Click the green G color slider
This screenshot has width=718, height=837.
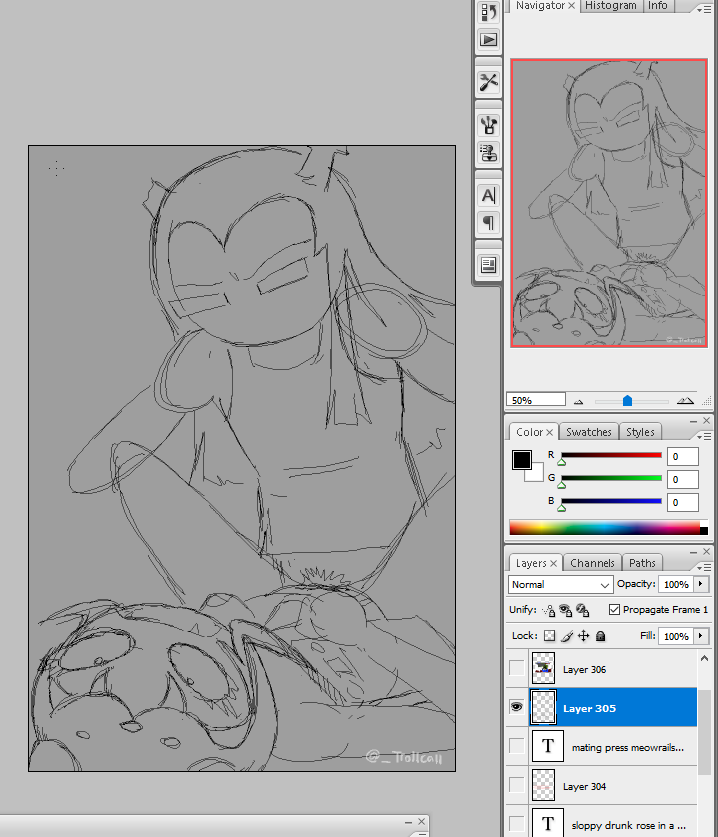tap(611, 478)
